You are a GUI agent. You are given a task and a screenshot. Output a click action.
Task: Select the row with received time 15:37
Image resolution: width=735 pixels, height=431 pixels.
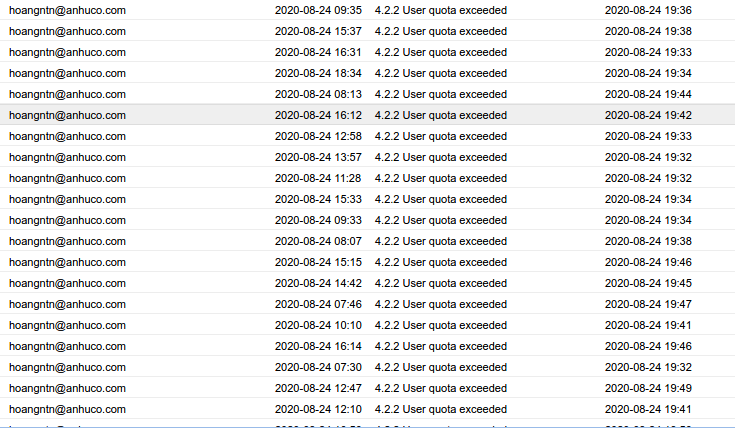[368, 31]
